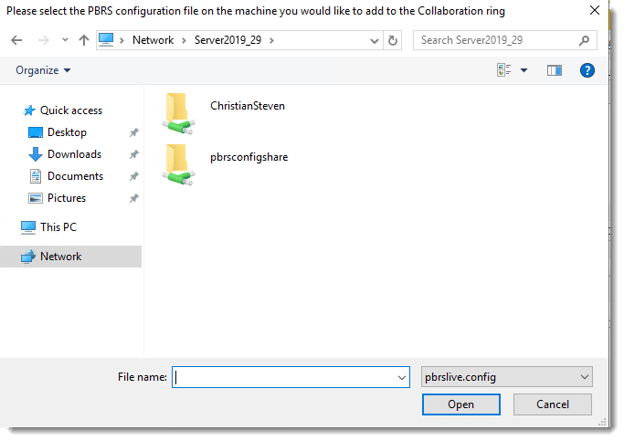624x441 pixels.
Task: Refresh the Server2019_29 folder view
Action: tap(392, 41)
